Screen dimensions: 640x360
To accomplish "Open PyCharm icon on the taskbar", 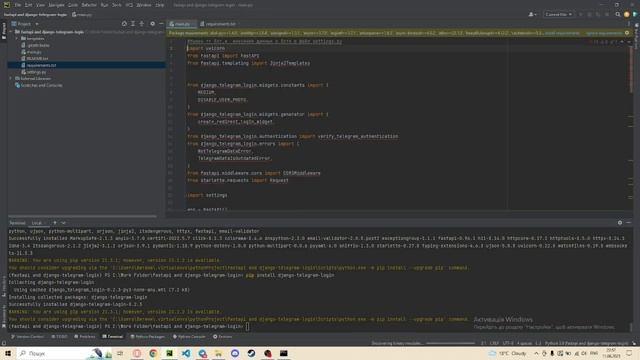I will pos(169,353).
